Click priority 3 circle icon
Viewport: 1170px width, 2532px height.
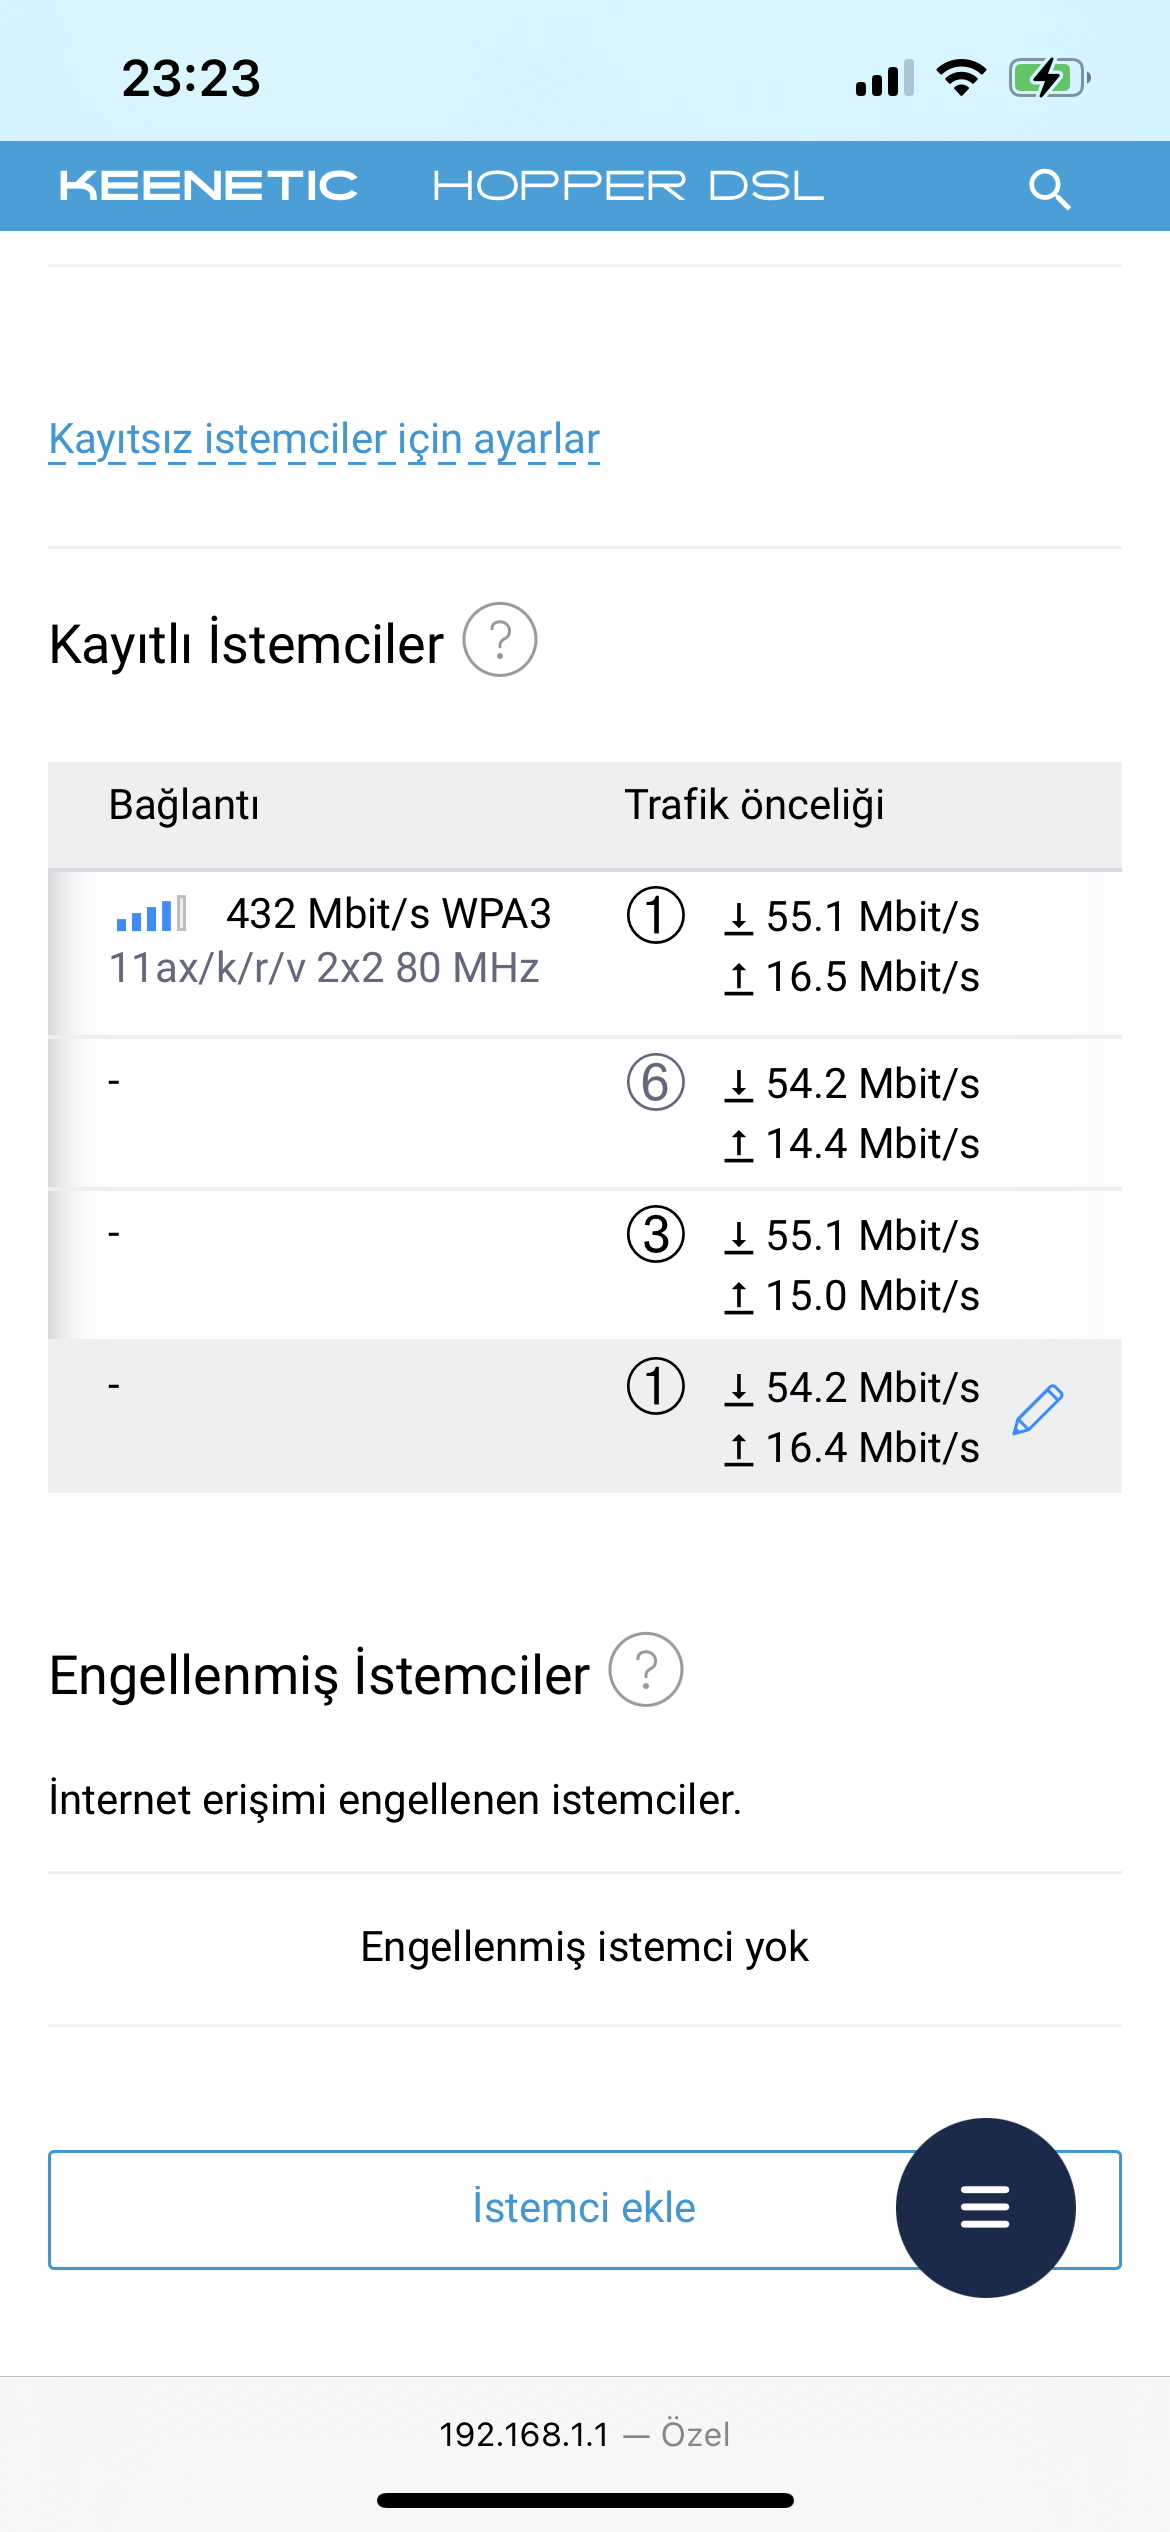[x=656, y=1235]
